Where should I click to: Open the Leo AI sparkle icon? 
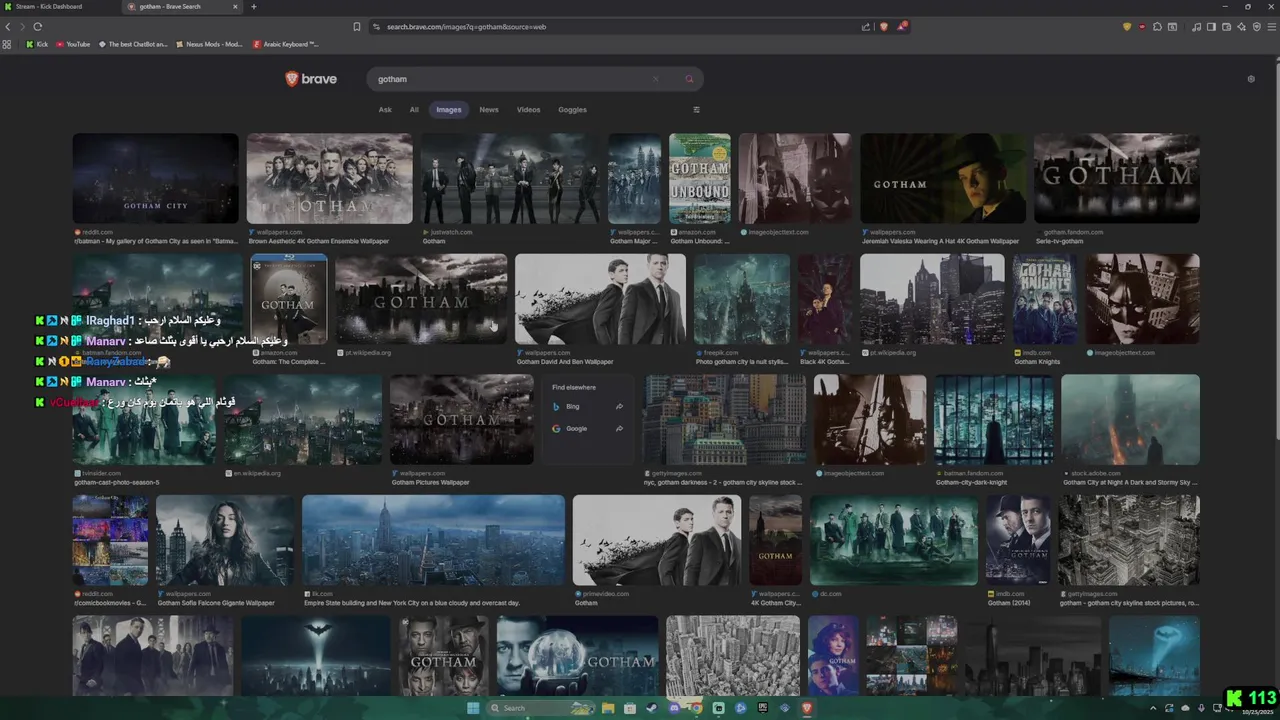(1241, 27)
